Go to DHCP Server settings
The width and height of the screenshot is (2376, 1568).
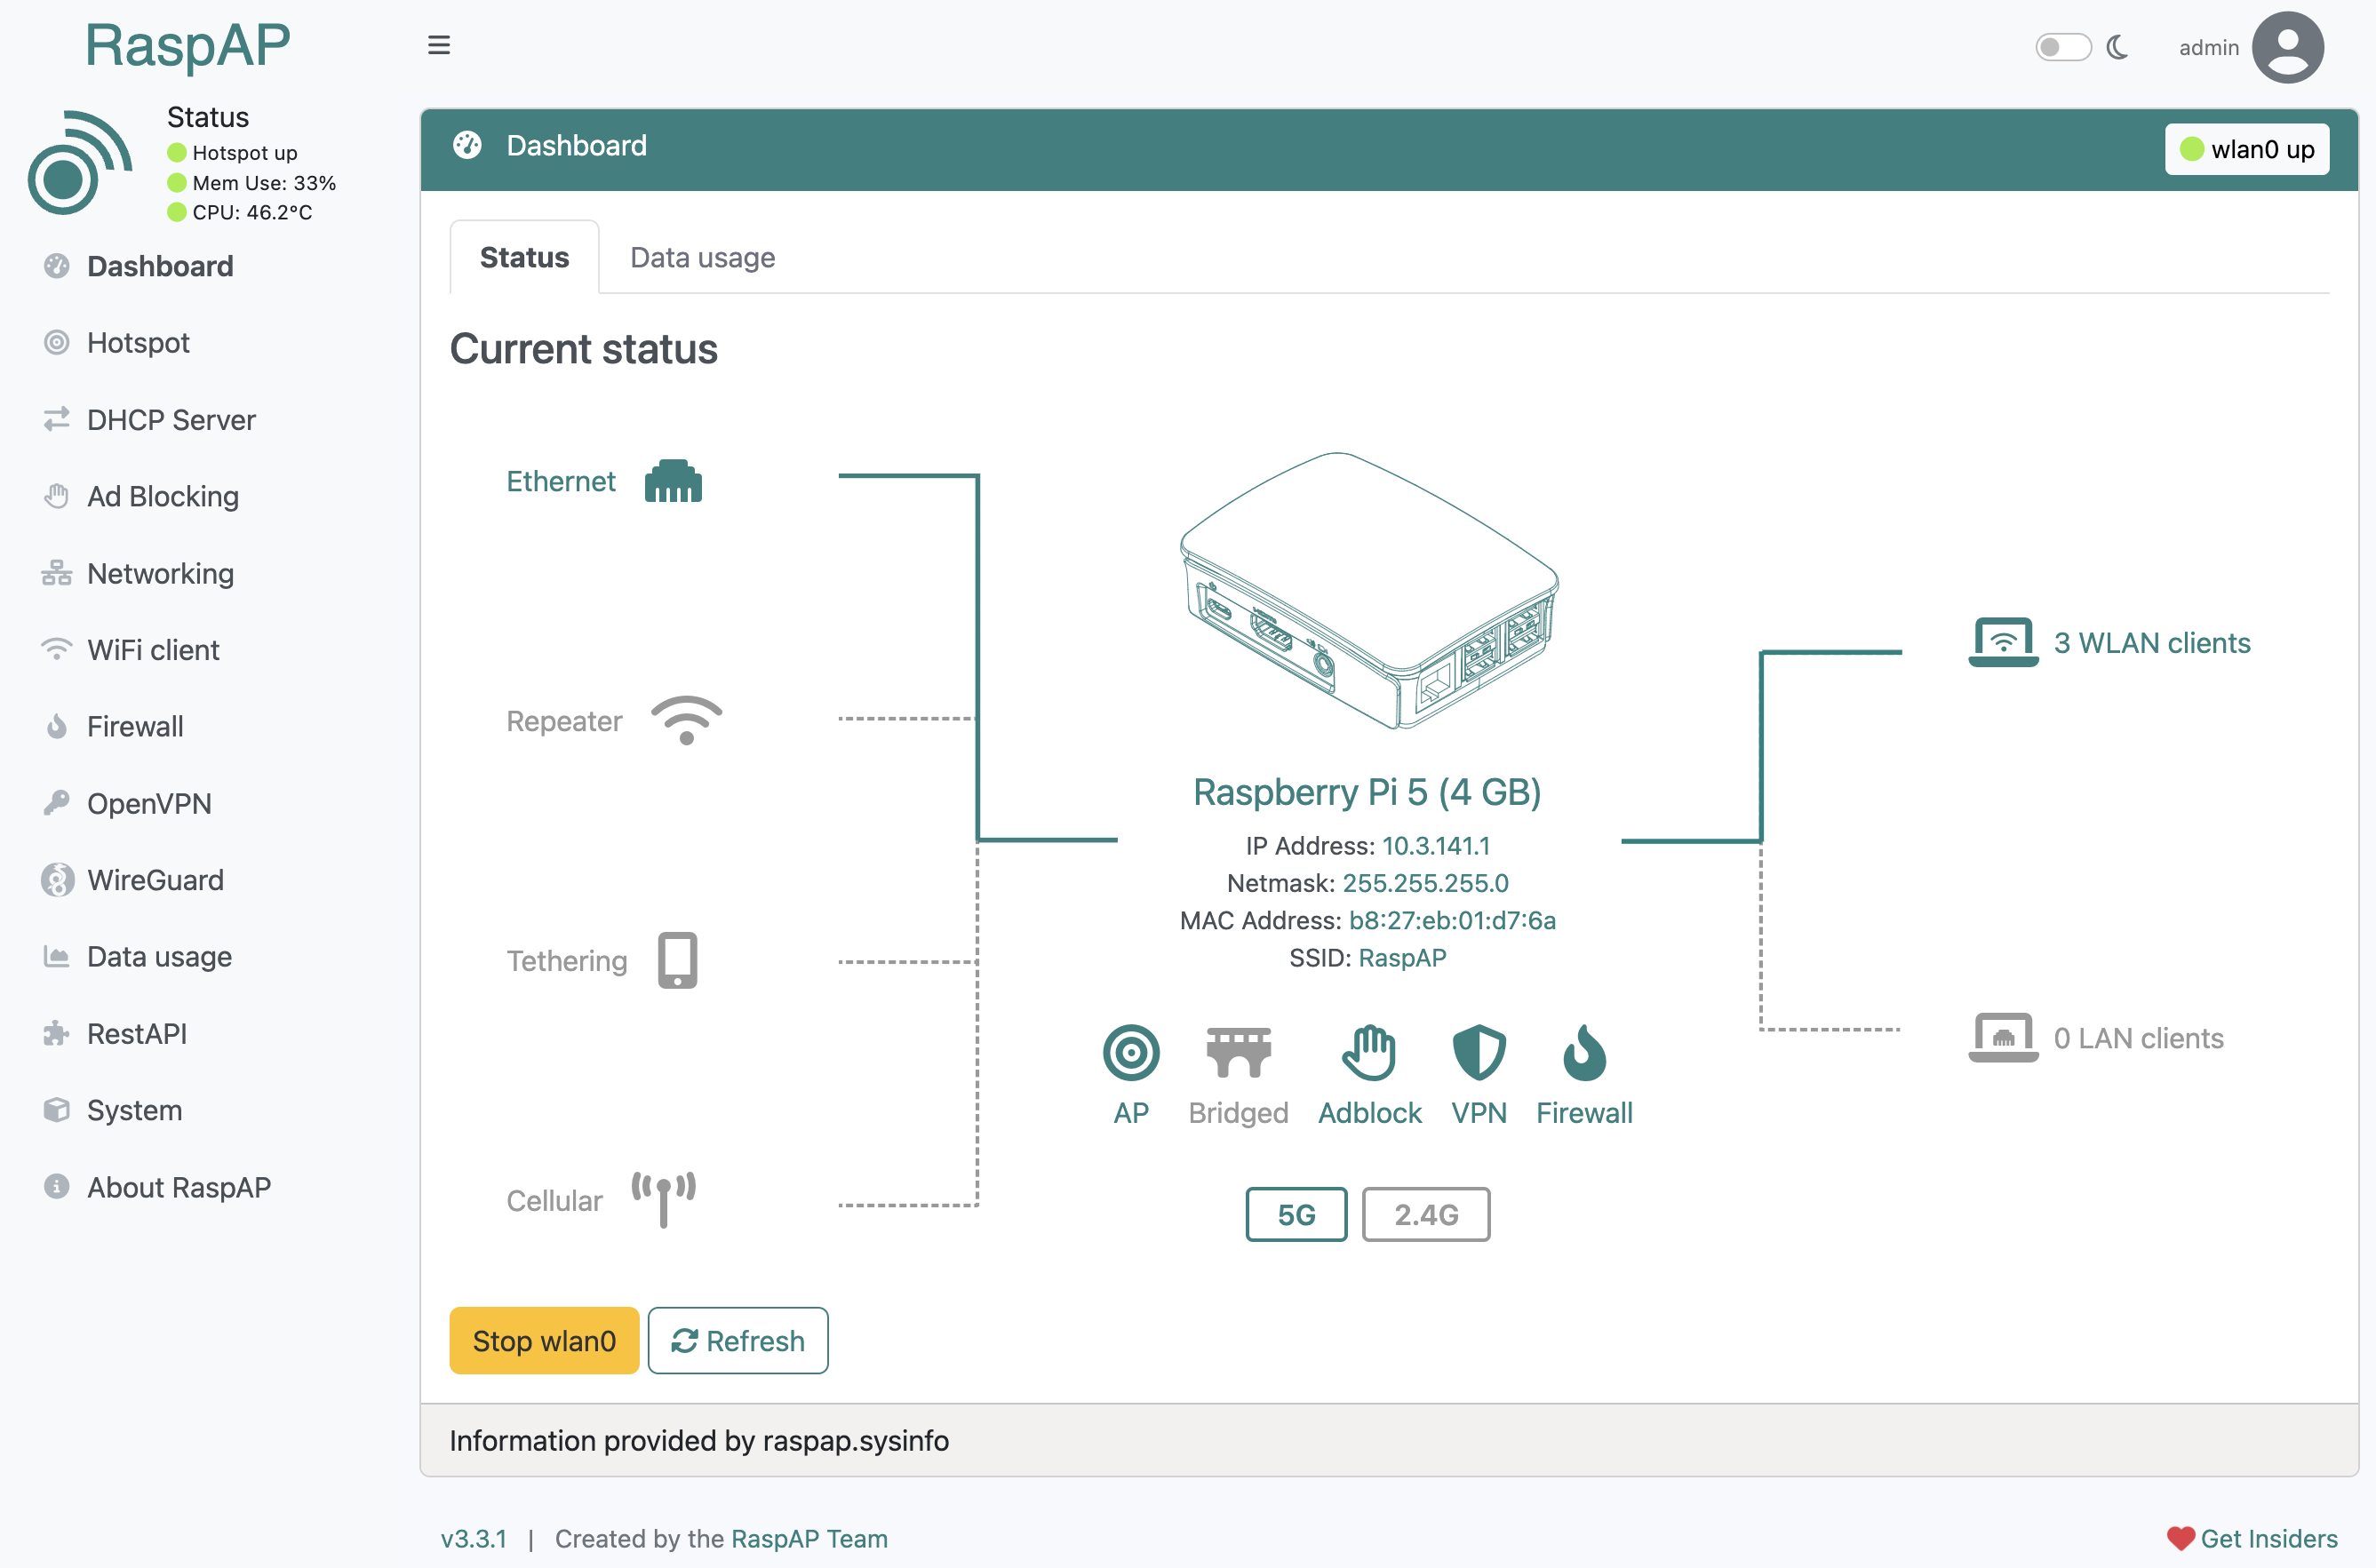[x=171, y=420]
